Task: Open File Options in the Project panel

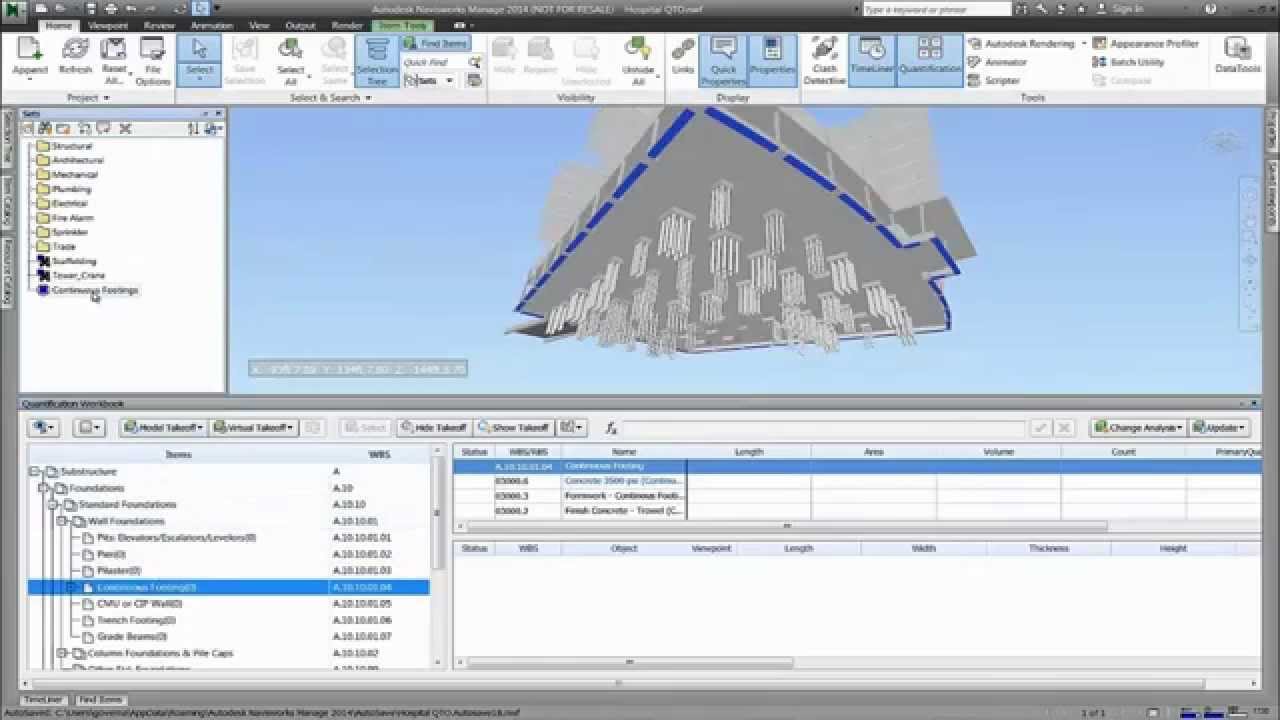Action: [153, 60]
